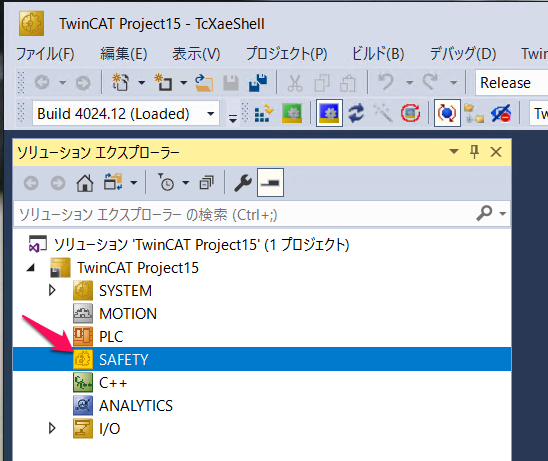Click the Activate Configuration icon
Screen dimensions: 548x461
263,113
